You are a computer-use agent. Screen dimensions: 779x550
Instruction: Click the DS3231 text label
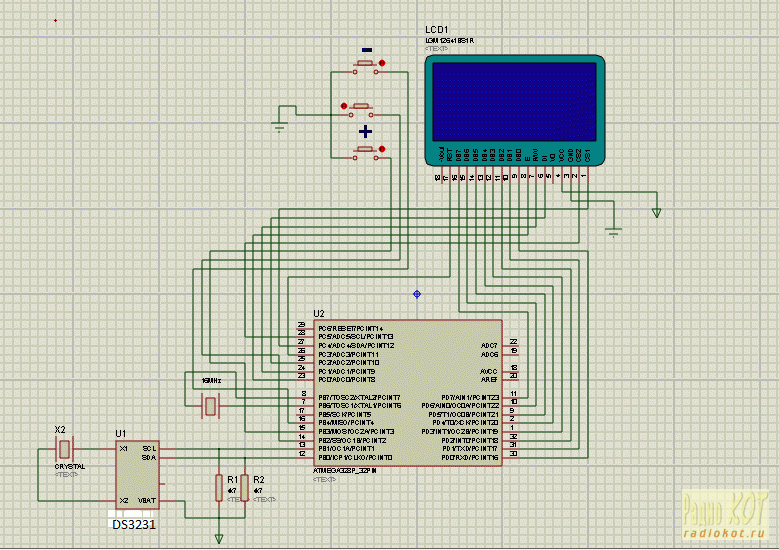pos(134,525)
